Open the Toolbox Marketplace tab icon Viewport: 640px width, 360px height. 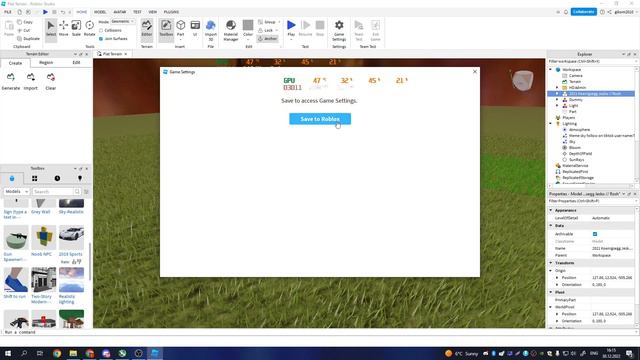pos(12,178)
